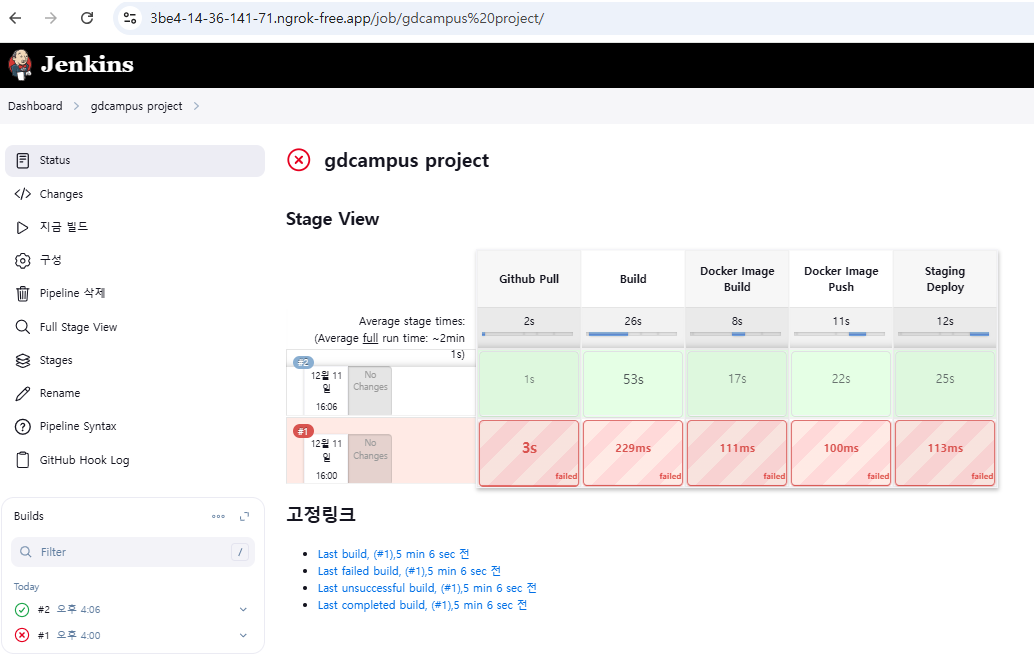Open build #1 오후 4:00 in Builds list
1034x661 pixels.
pyautogui.click(x=69, y=635)
